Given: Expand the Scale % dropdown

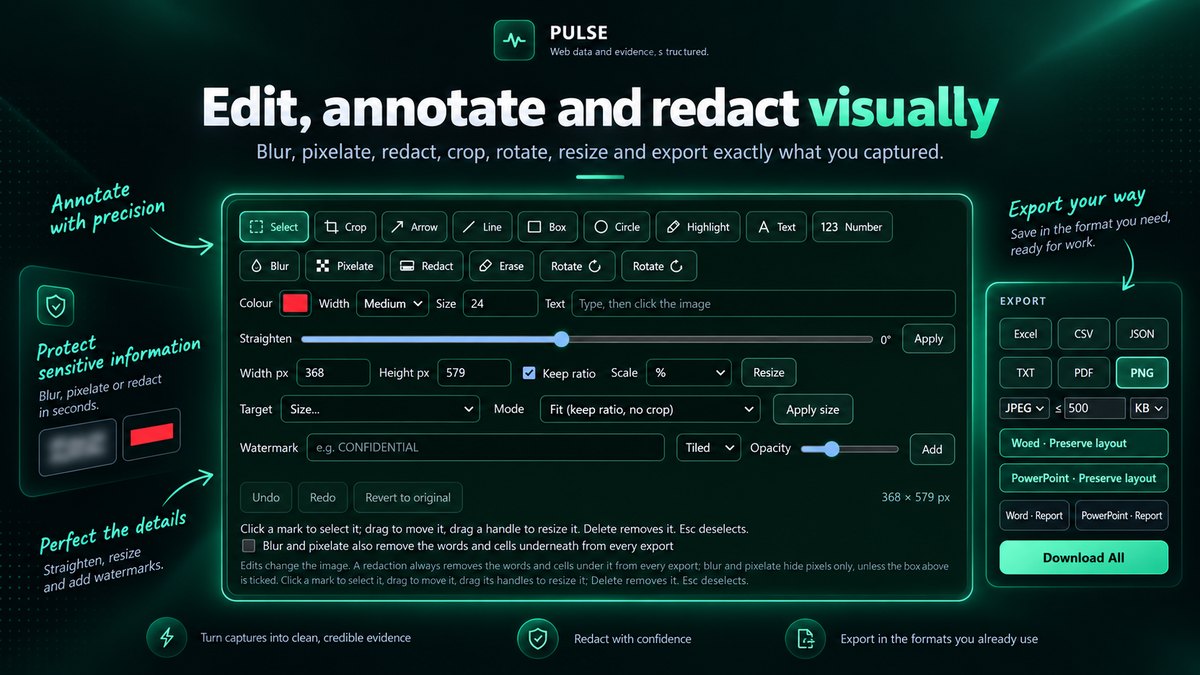Looking at the screenshot, I should point(689,373).
